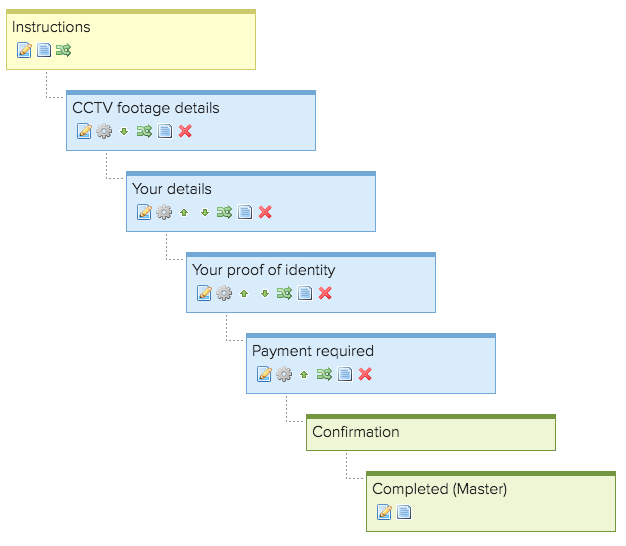Click the document icon on Payment required
This screenshot has height=546, width=626.
(345, 374)
